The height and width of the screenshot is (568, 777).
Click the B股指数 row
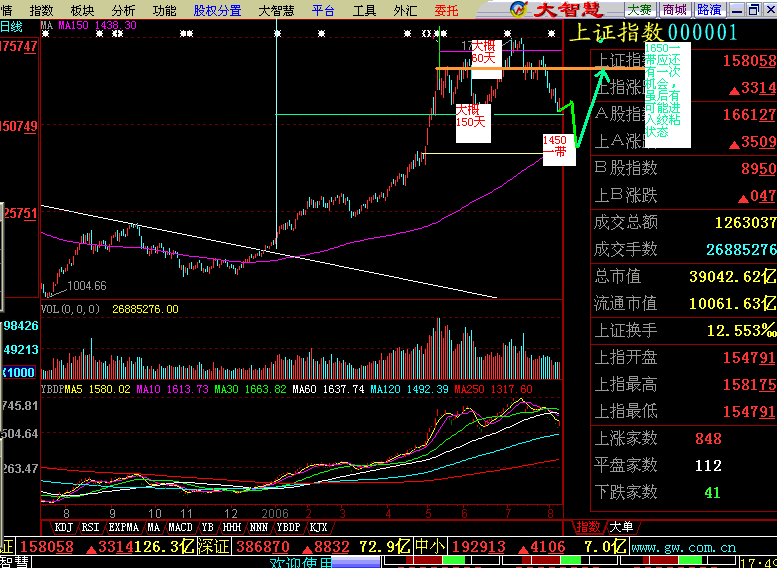[x=684, y=169]
